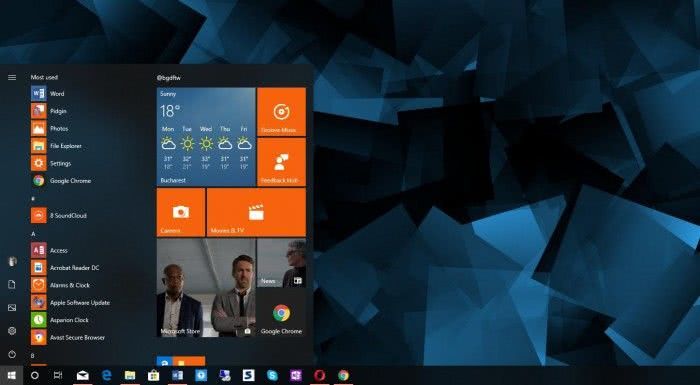Image resolution: width=700 pixels, height=385 pixels.
Task: Launch the Camera tile
Action: coord(181,212)
